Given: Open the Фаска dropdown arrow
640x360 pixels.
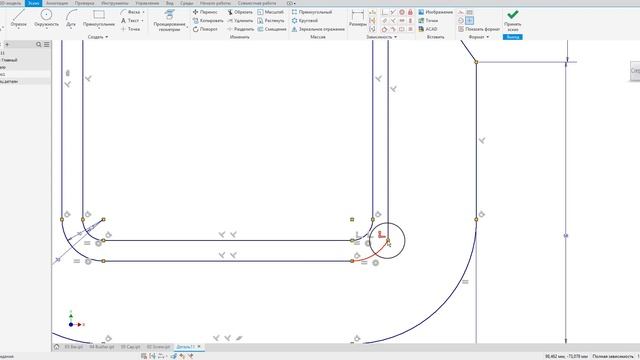Looking at the screenshot, I should coord(143,12).
